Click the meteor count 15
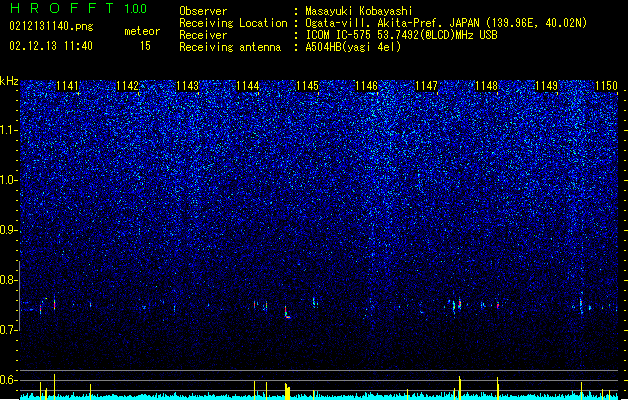Image resolution: width=629 pixels, height=400 pixels. (145, 46)
